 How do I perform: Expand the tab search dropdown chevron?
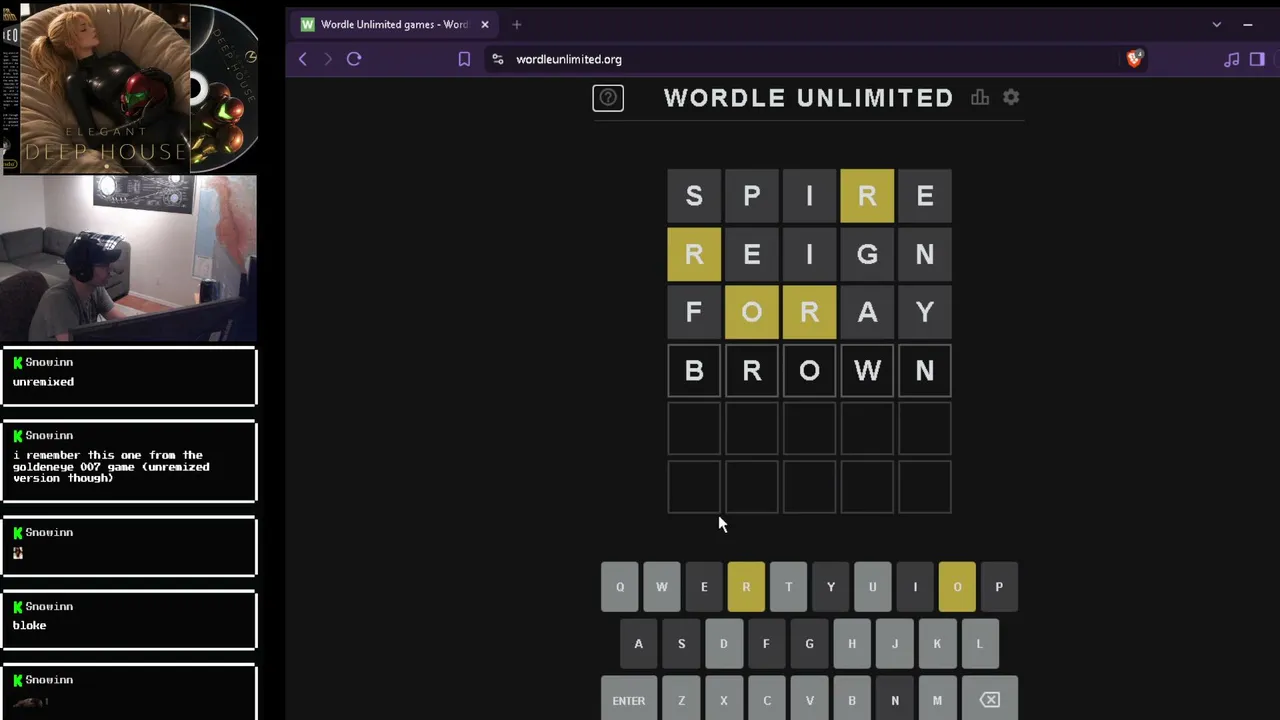coord(1216,24)
